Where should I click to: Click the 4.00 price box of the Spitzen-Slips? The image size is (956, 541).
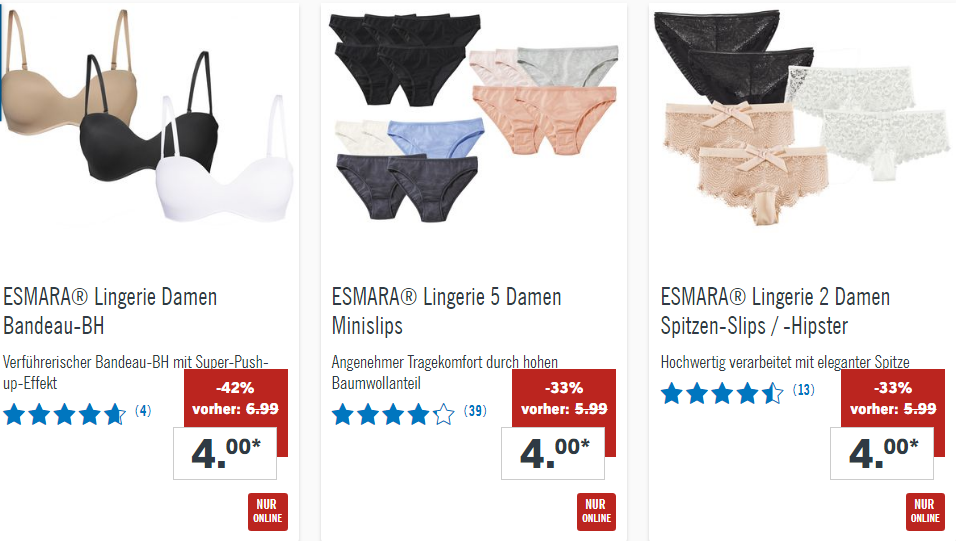coord(882,453)
